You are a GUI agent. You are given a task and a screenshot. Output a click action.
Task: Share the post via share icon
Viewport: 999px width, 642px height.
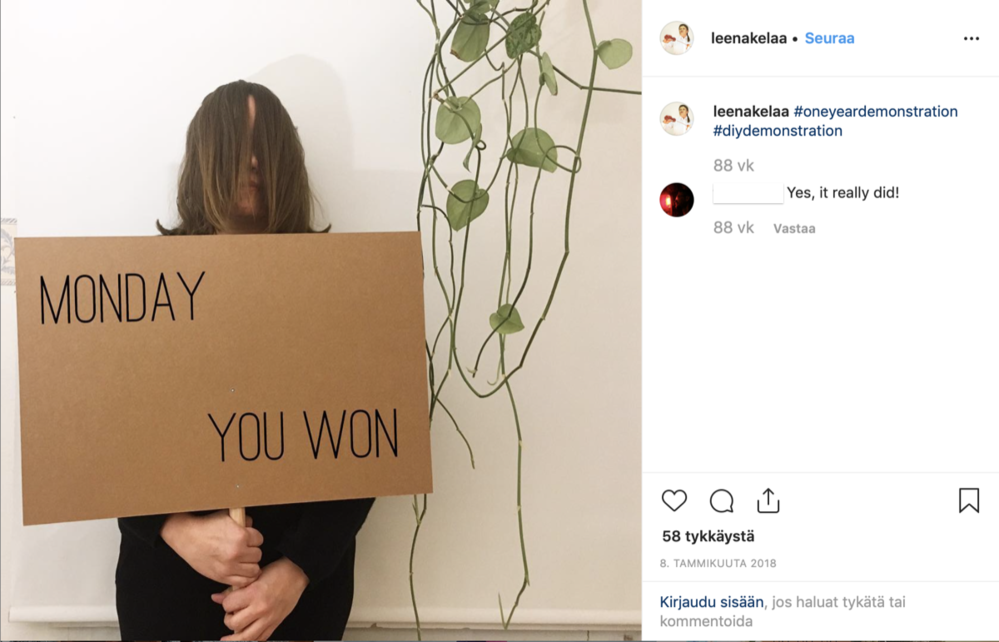coord(768,501)
